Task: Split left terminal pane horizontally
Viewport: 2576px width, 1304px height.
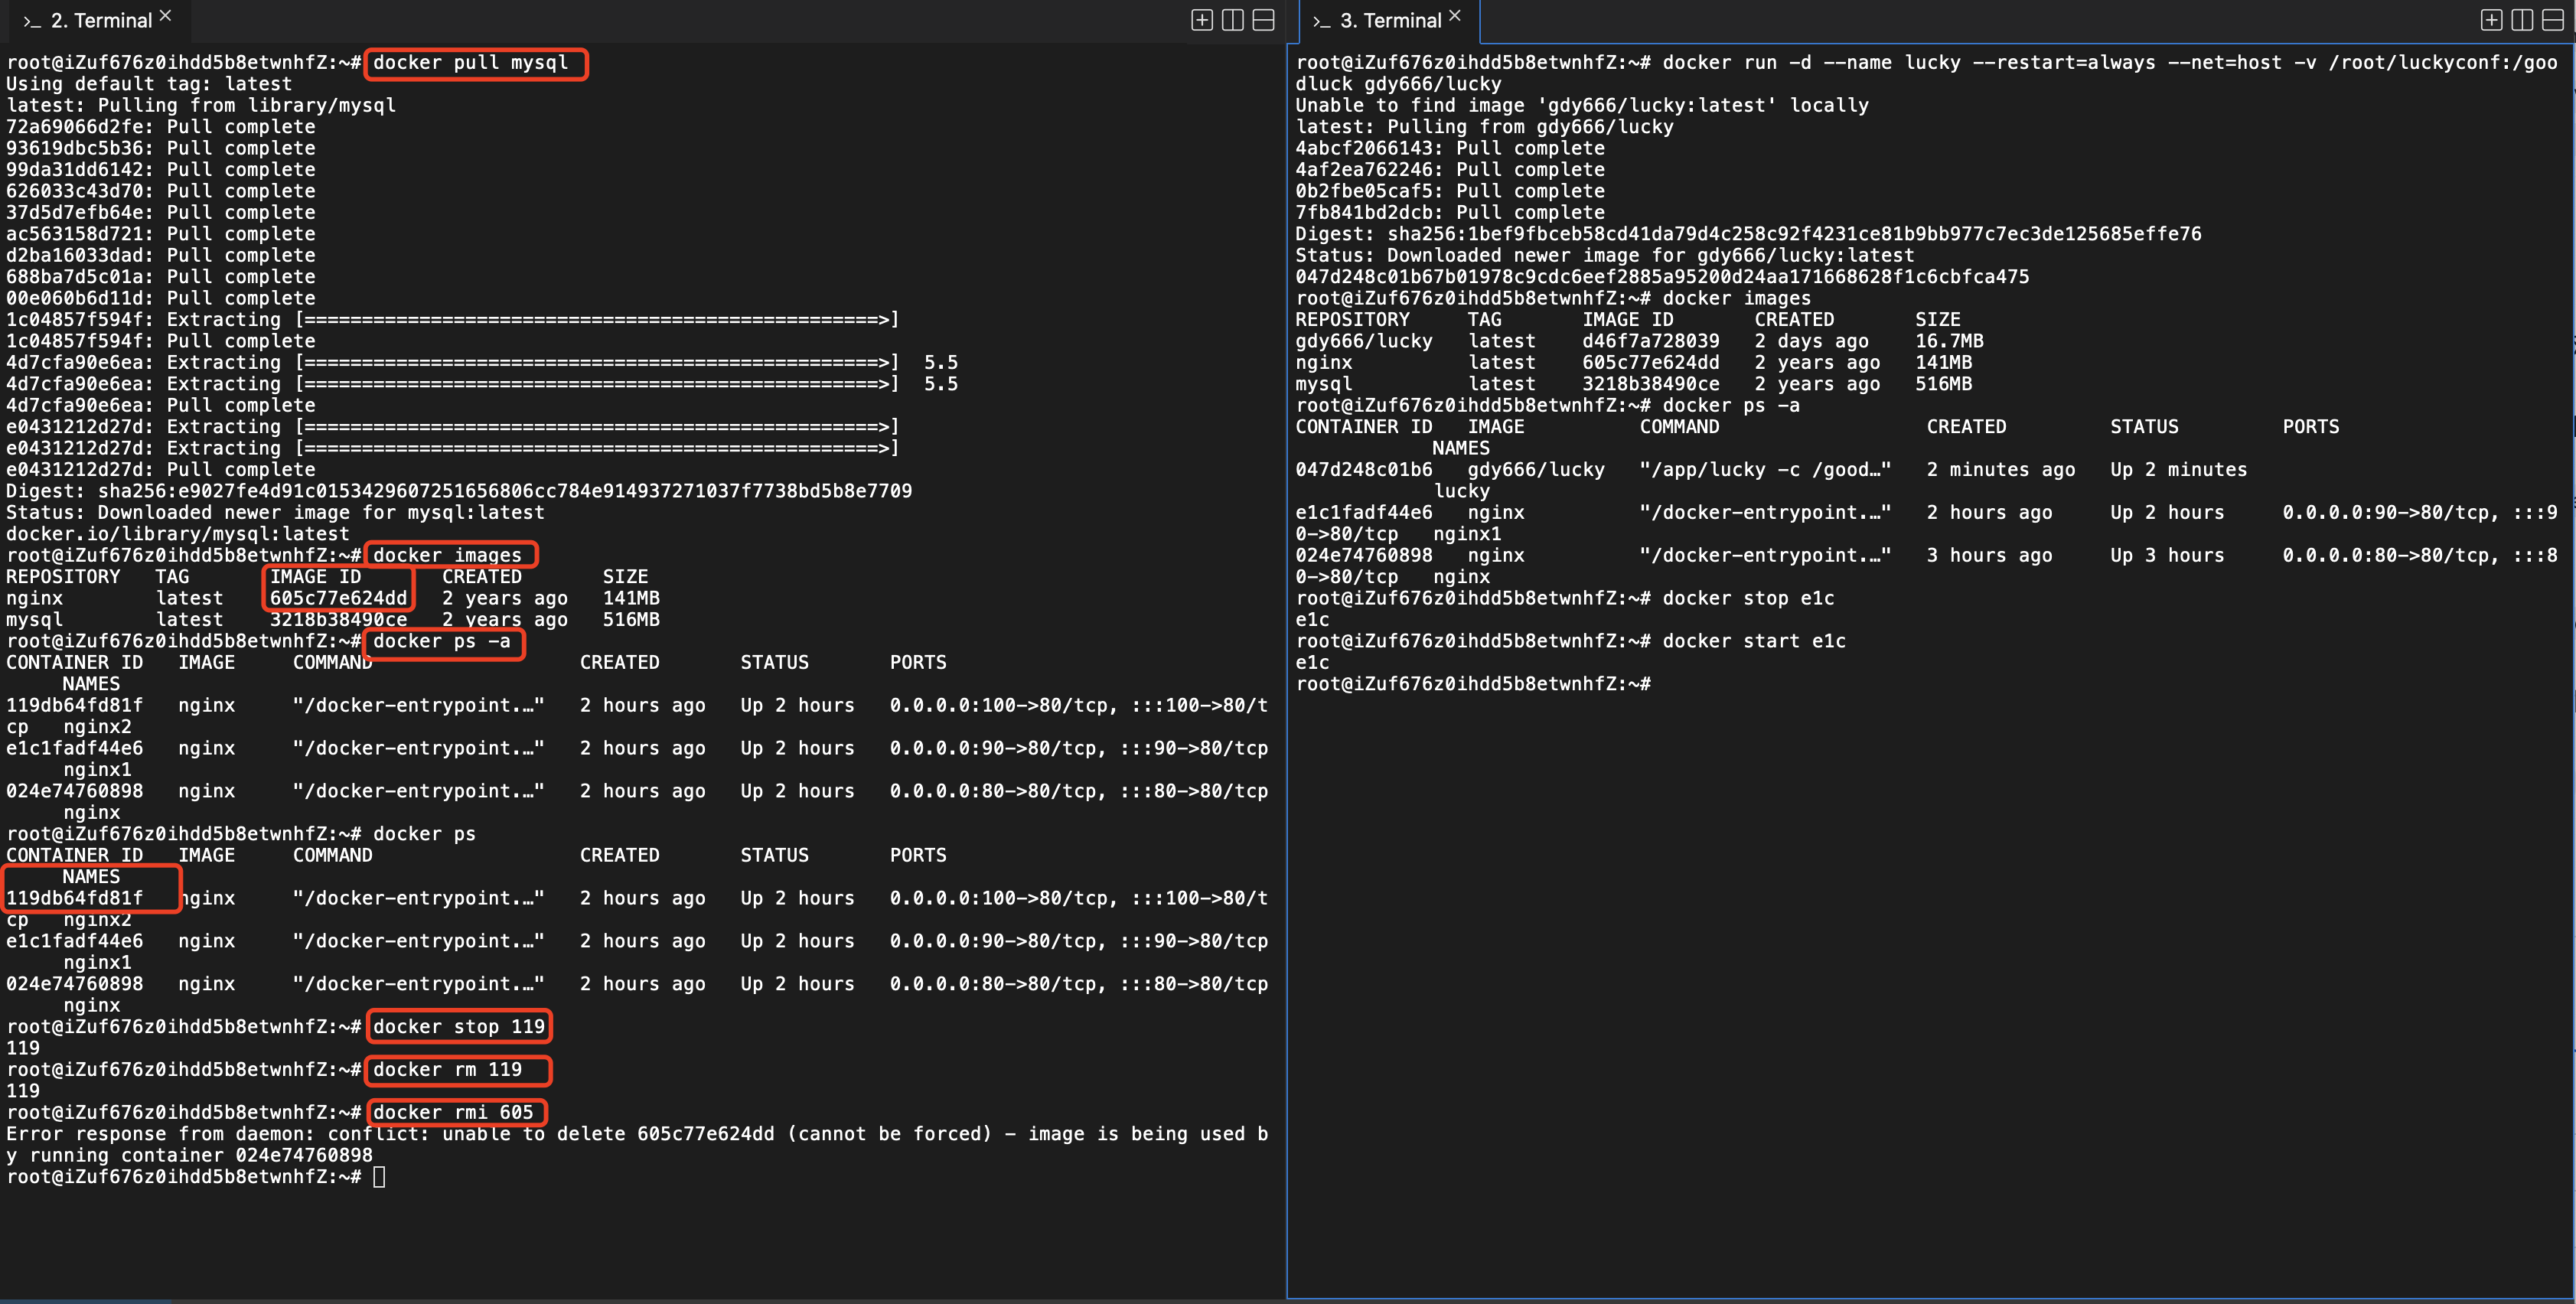Action: (1264, 20)
